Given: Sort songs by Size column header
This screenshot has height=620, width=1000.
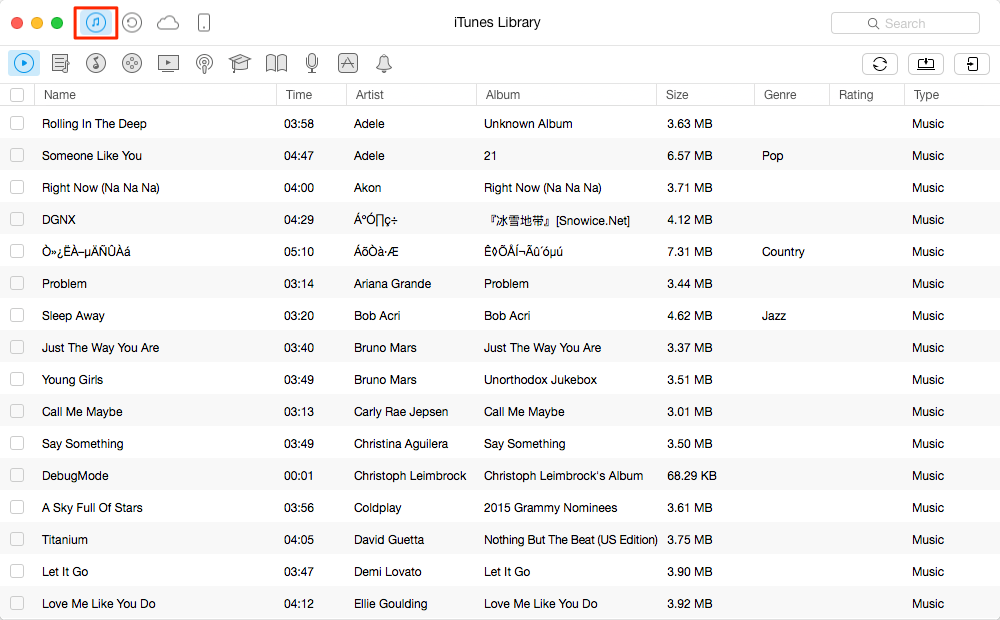Looking at the screenshot, I should 677,95.
